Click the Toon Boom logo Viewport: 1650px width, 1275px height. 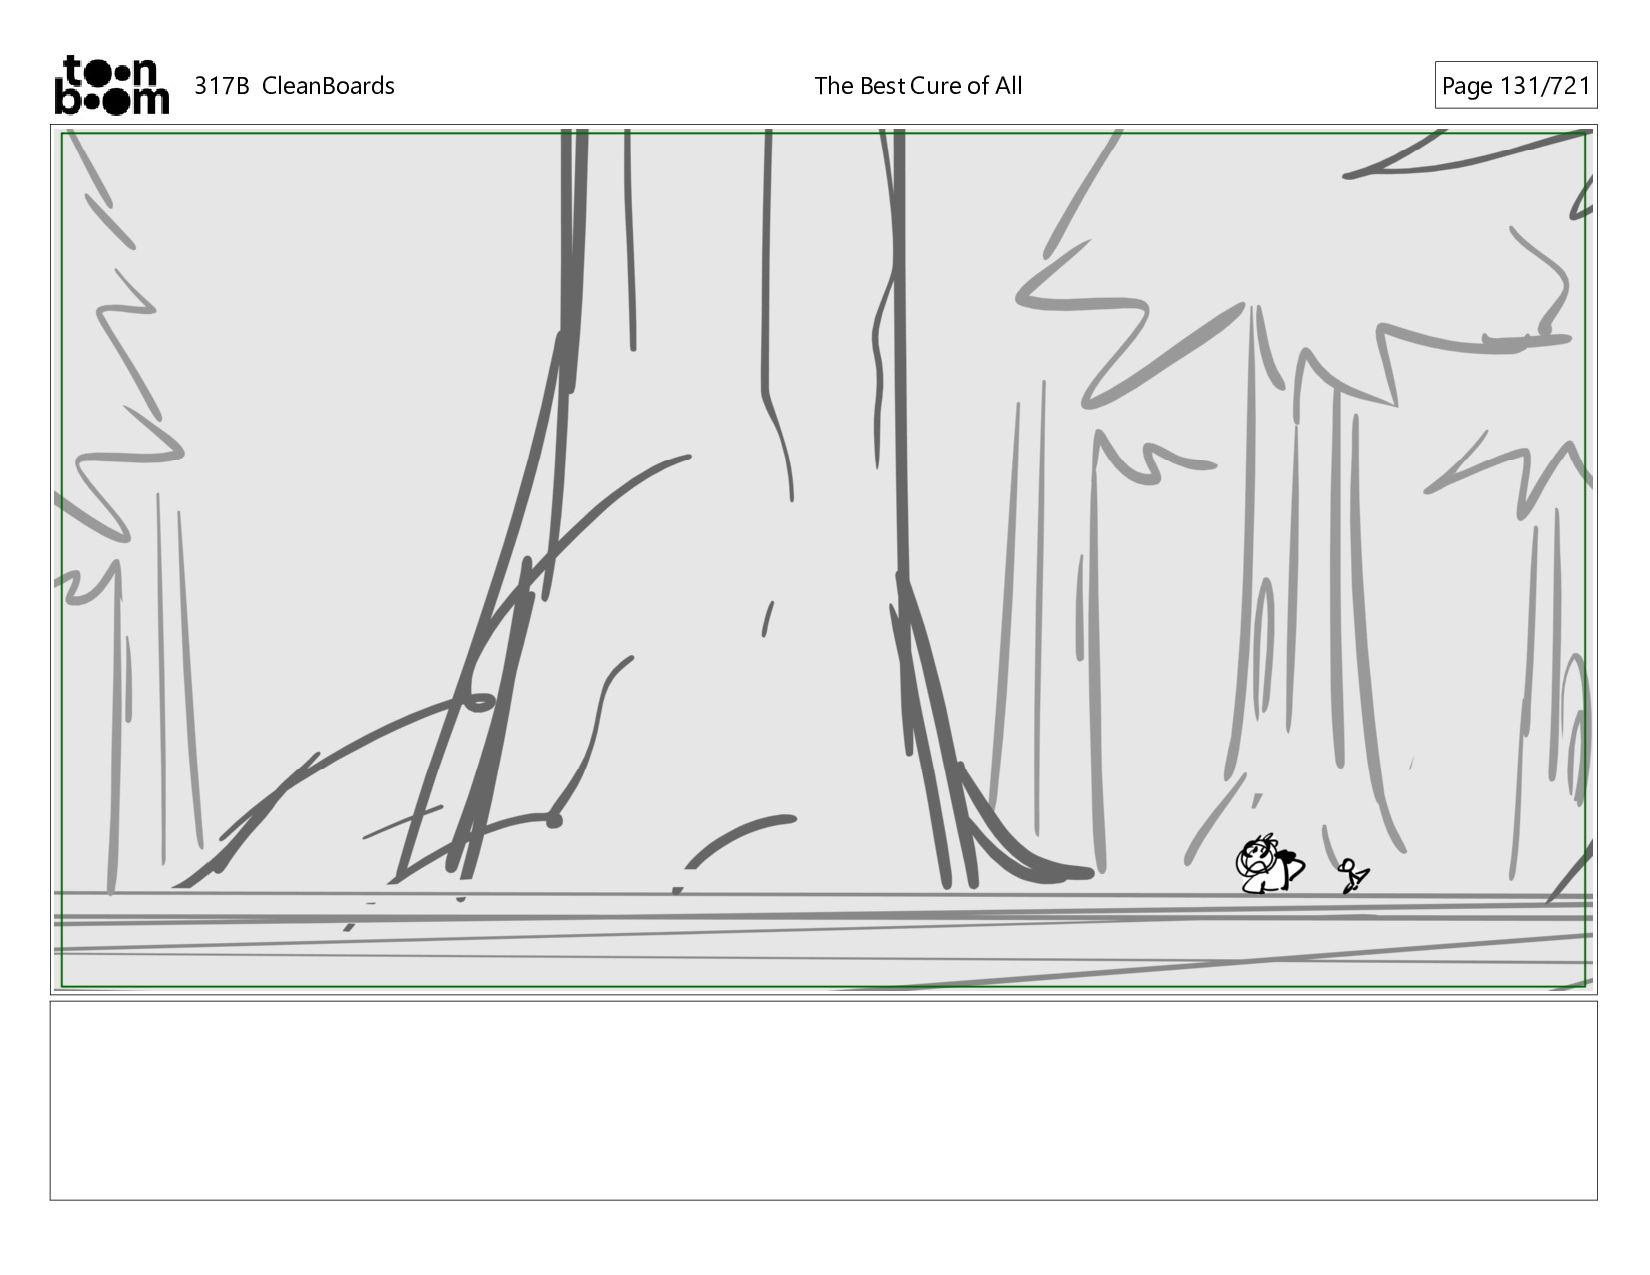(x=111, y=85)
